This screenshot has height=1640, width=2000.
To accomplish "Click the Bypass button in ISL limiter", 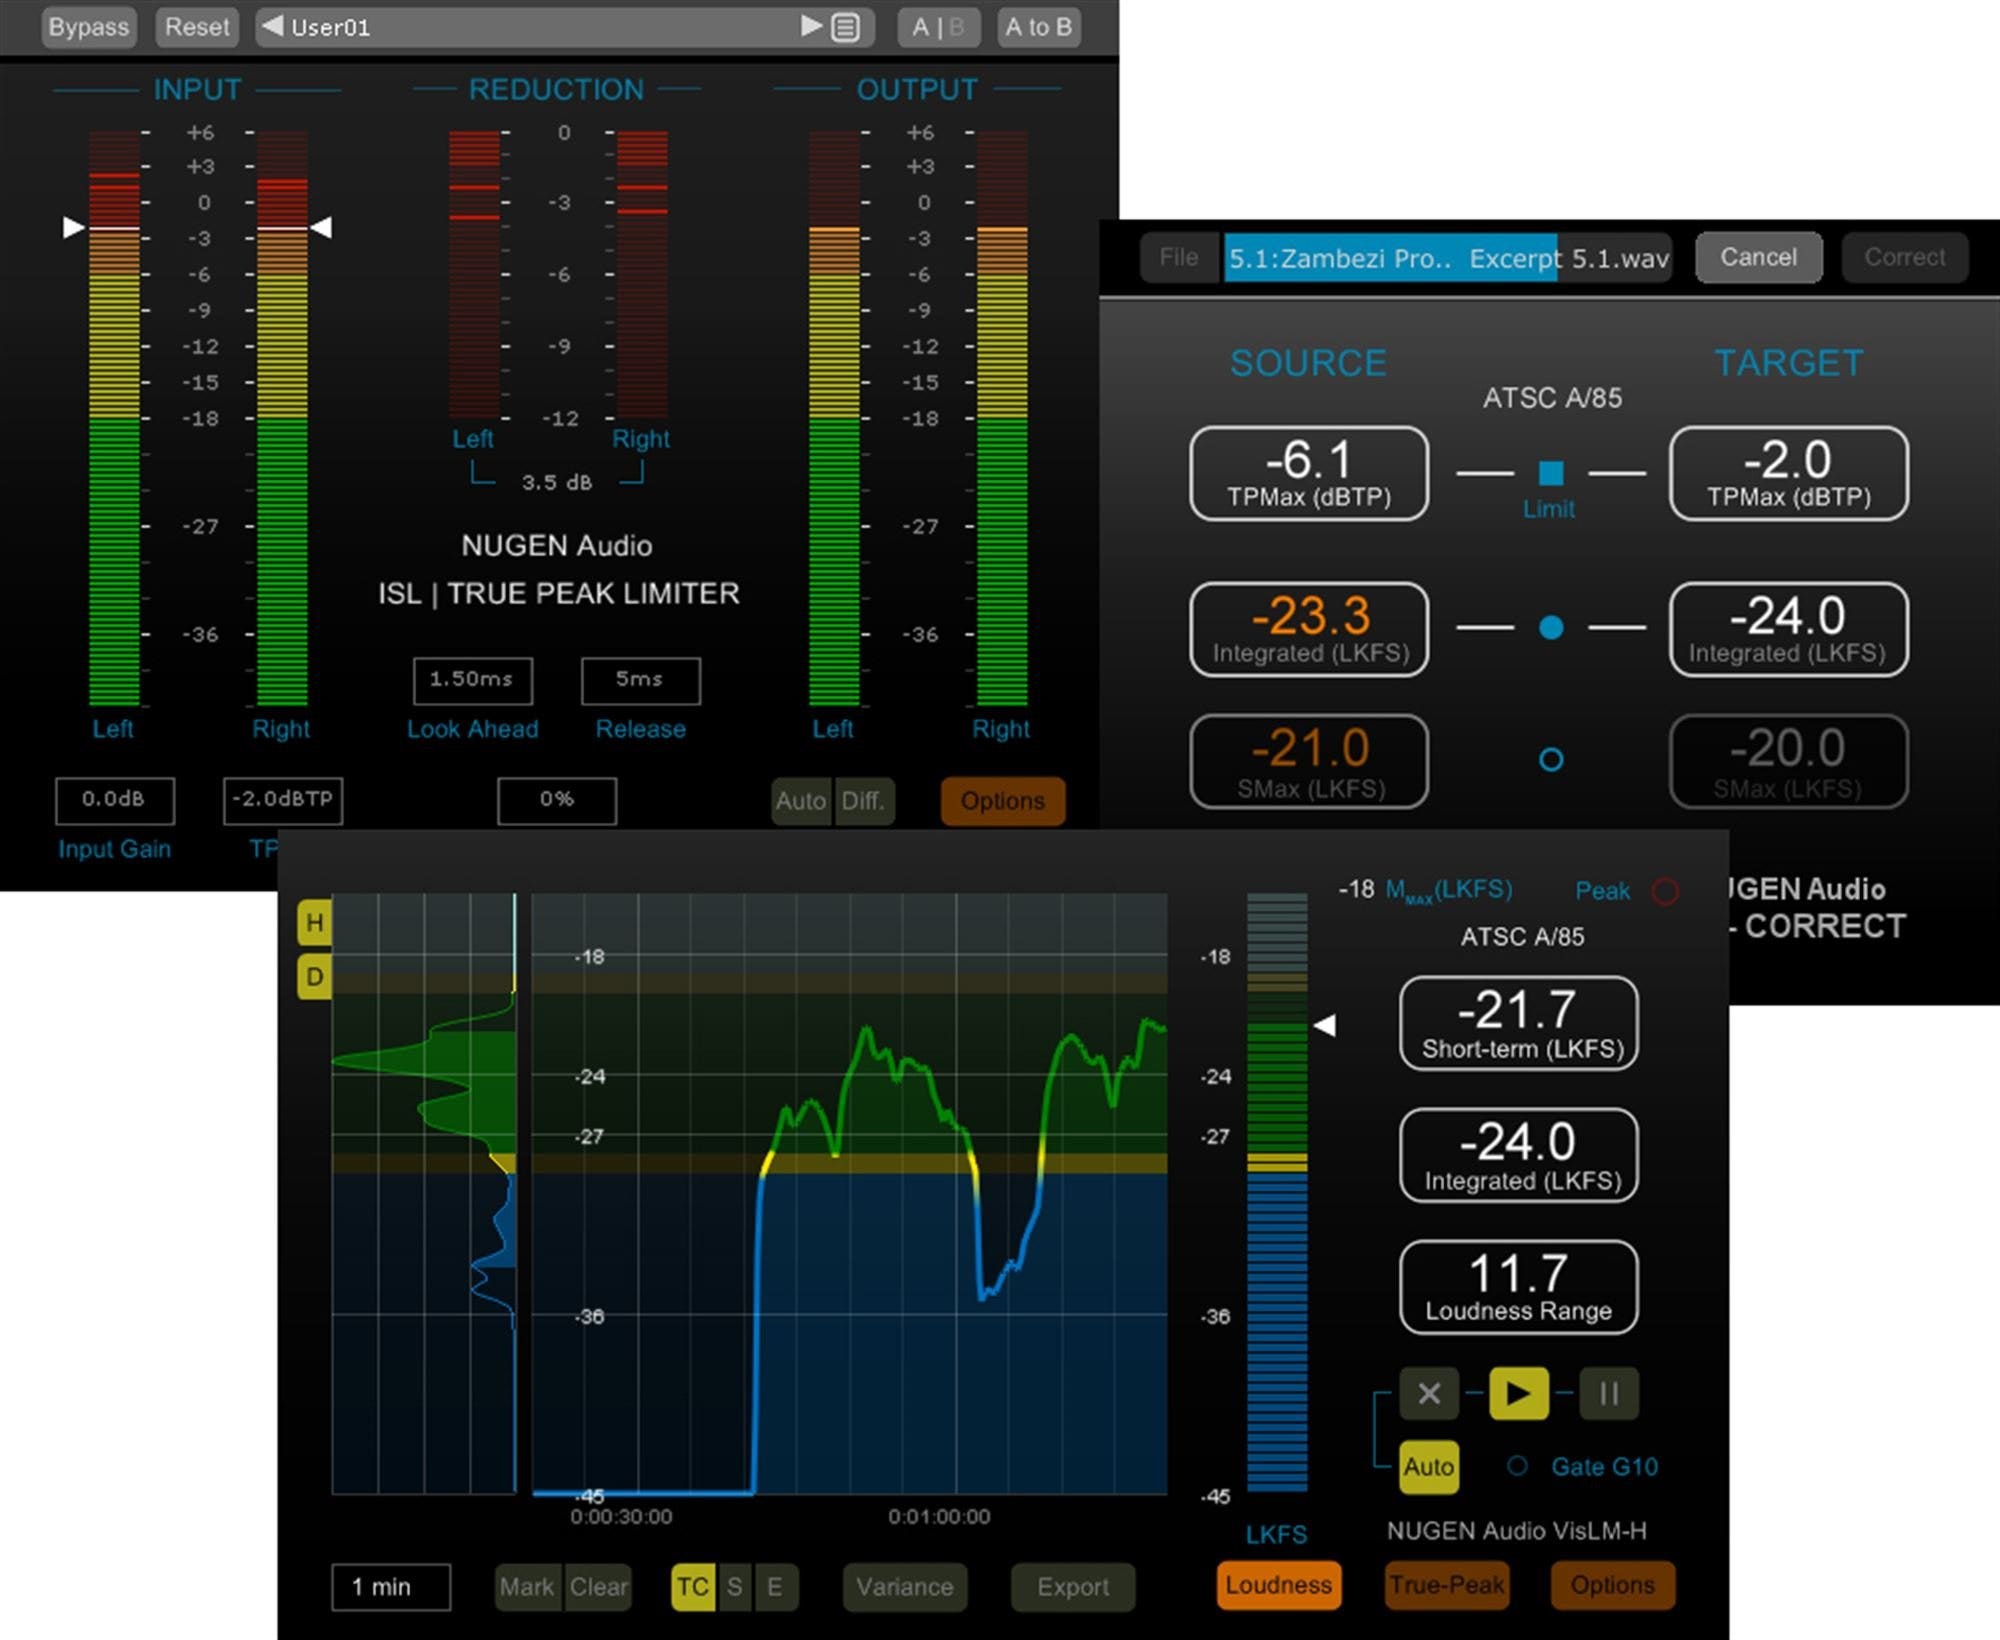I will point(89,27).
